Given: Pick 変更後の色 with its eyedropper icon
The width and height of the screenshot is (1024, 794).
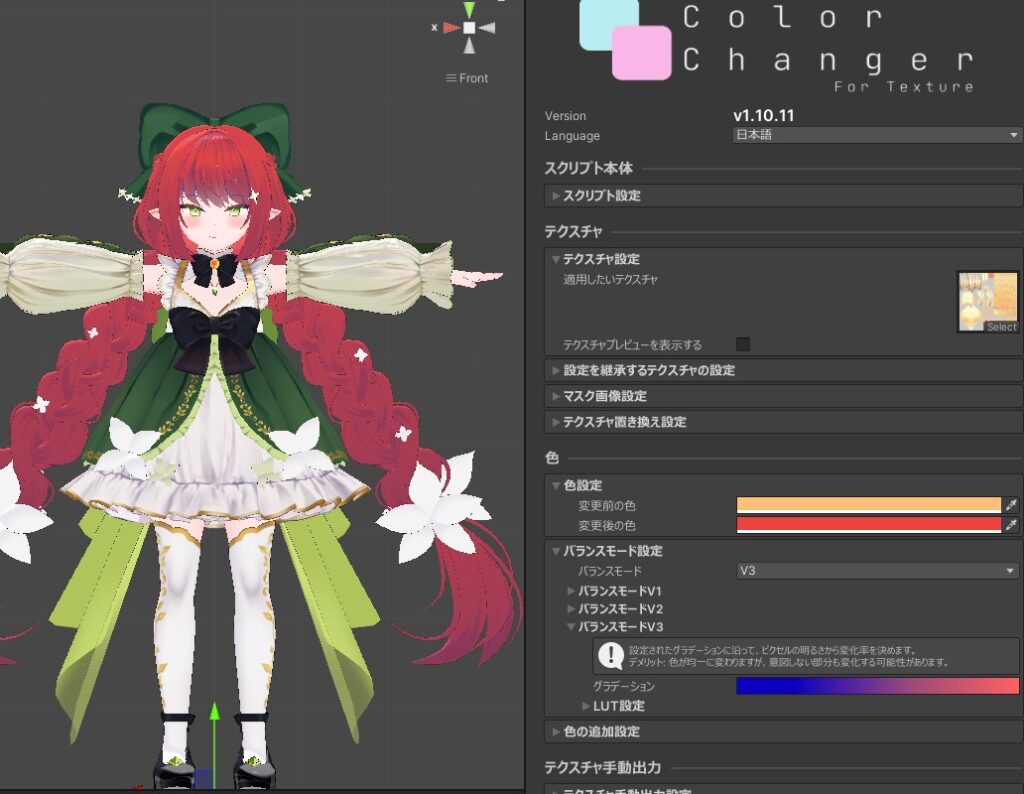Looking at the screenshot, I should tap(1011, 525).
